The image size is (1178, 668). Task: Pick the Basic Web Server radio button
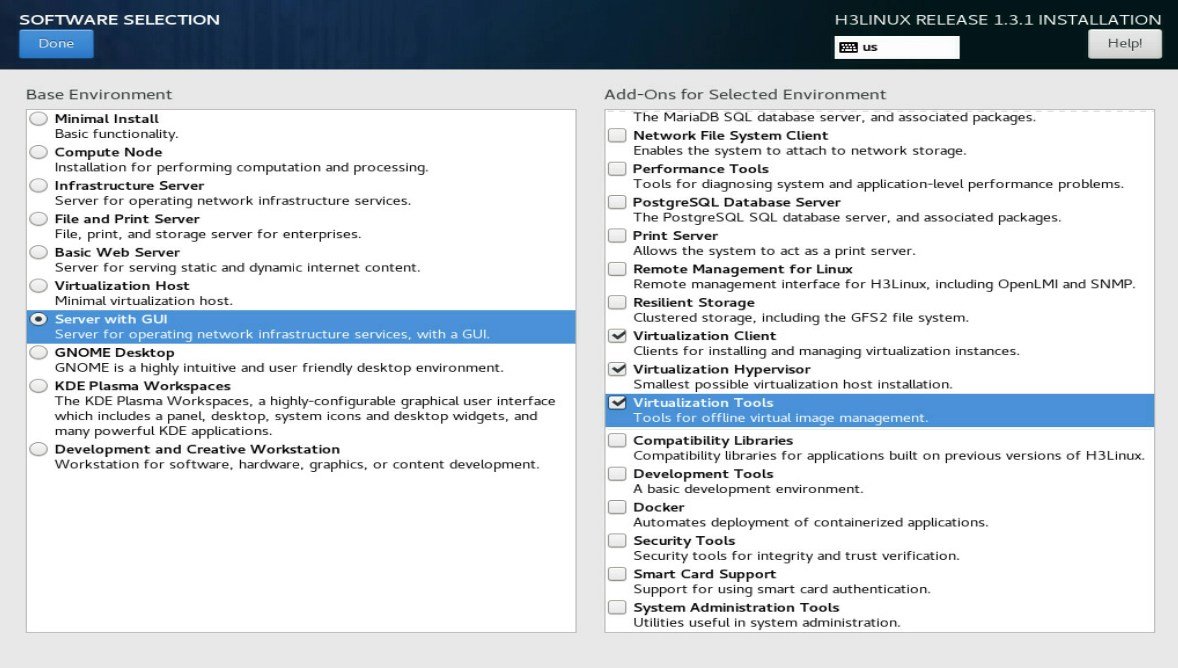pyautogui.click(x=38, y=252)
